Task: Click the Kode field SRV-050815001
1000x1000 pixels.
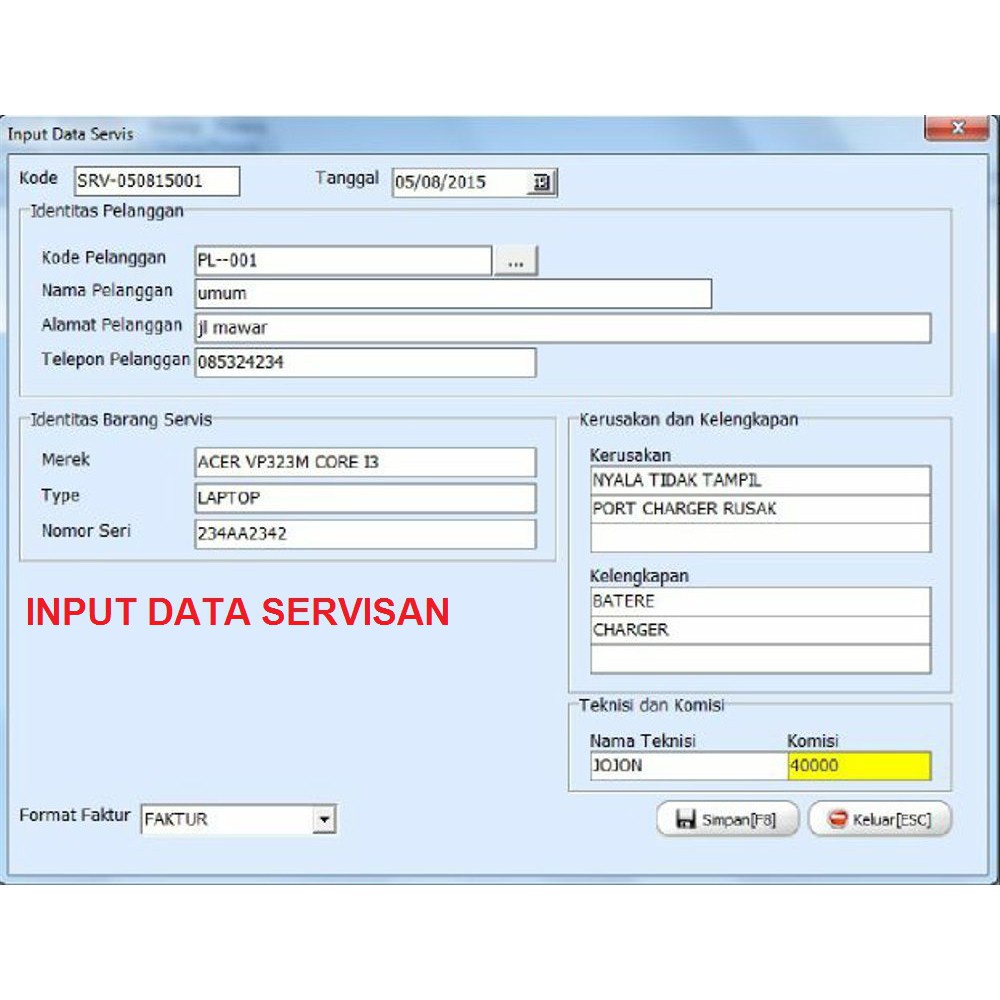Action: [157, 181]
